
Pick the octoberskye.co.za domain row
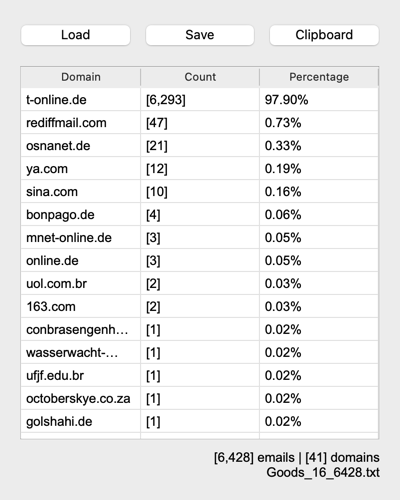pos(200,399)
